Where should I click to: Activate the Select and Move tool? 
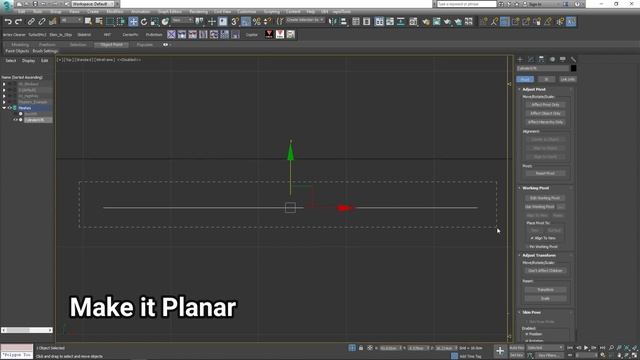[133, 22]
